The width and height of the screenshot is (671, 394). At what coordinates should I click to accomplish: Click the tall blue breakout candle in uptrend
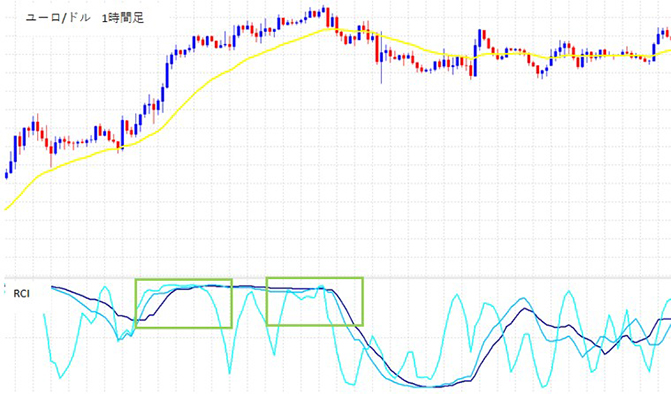[x=167, y=75]
